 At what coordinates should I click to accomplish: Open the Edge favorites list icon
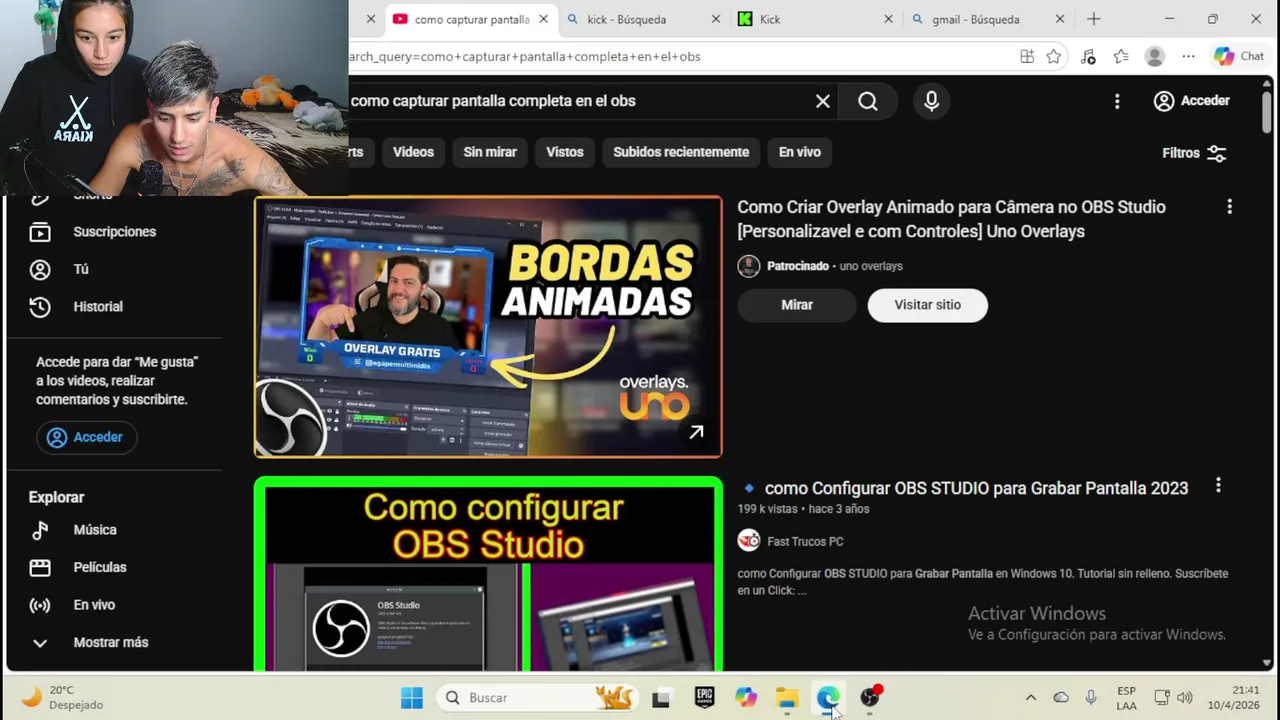click(1121, 57)
